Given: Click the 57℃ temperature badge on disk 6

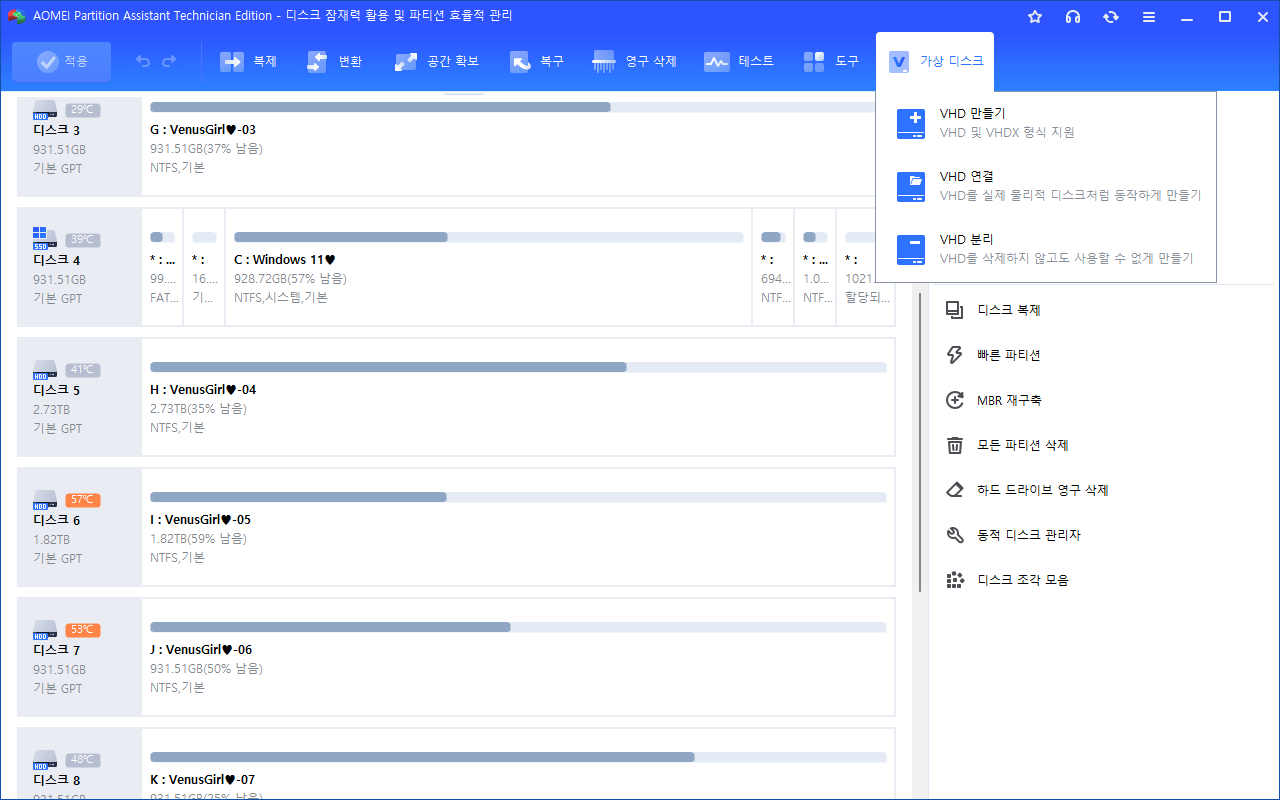Looking at the screenshot, I should [83, 500].
